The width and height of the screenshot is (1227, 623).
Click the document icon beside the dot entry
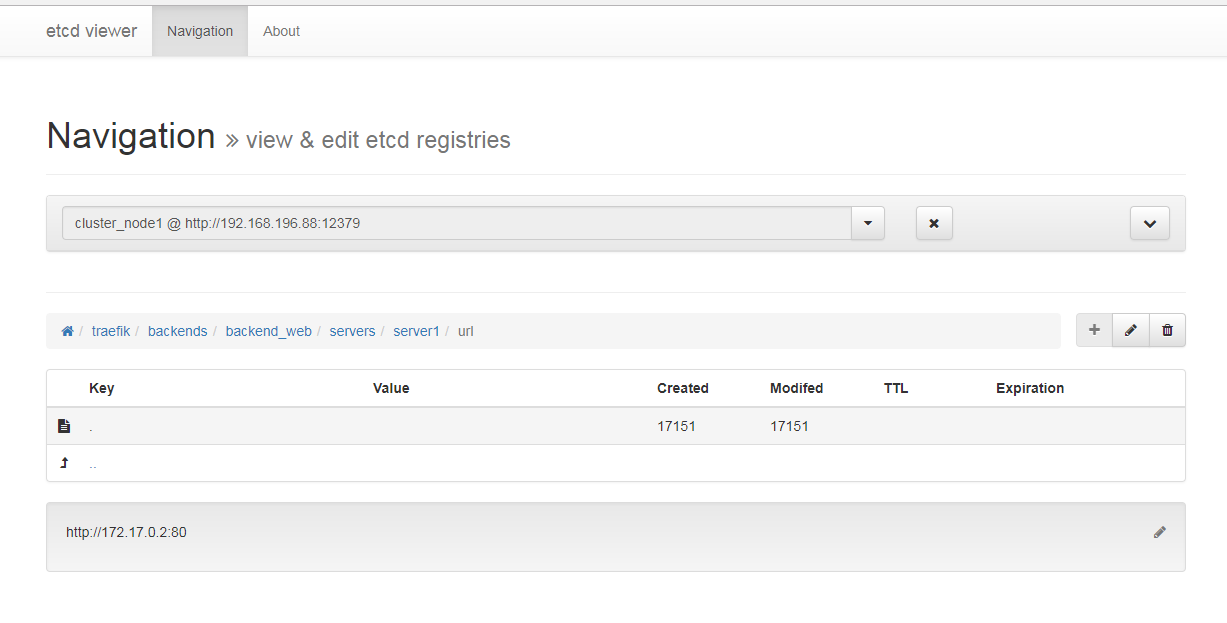click(x=64, y=425)
